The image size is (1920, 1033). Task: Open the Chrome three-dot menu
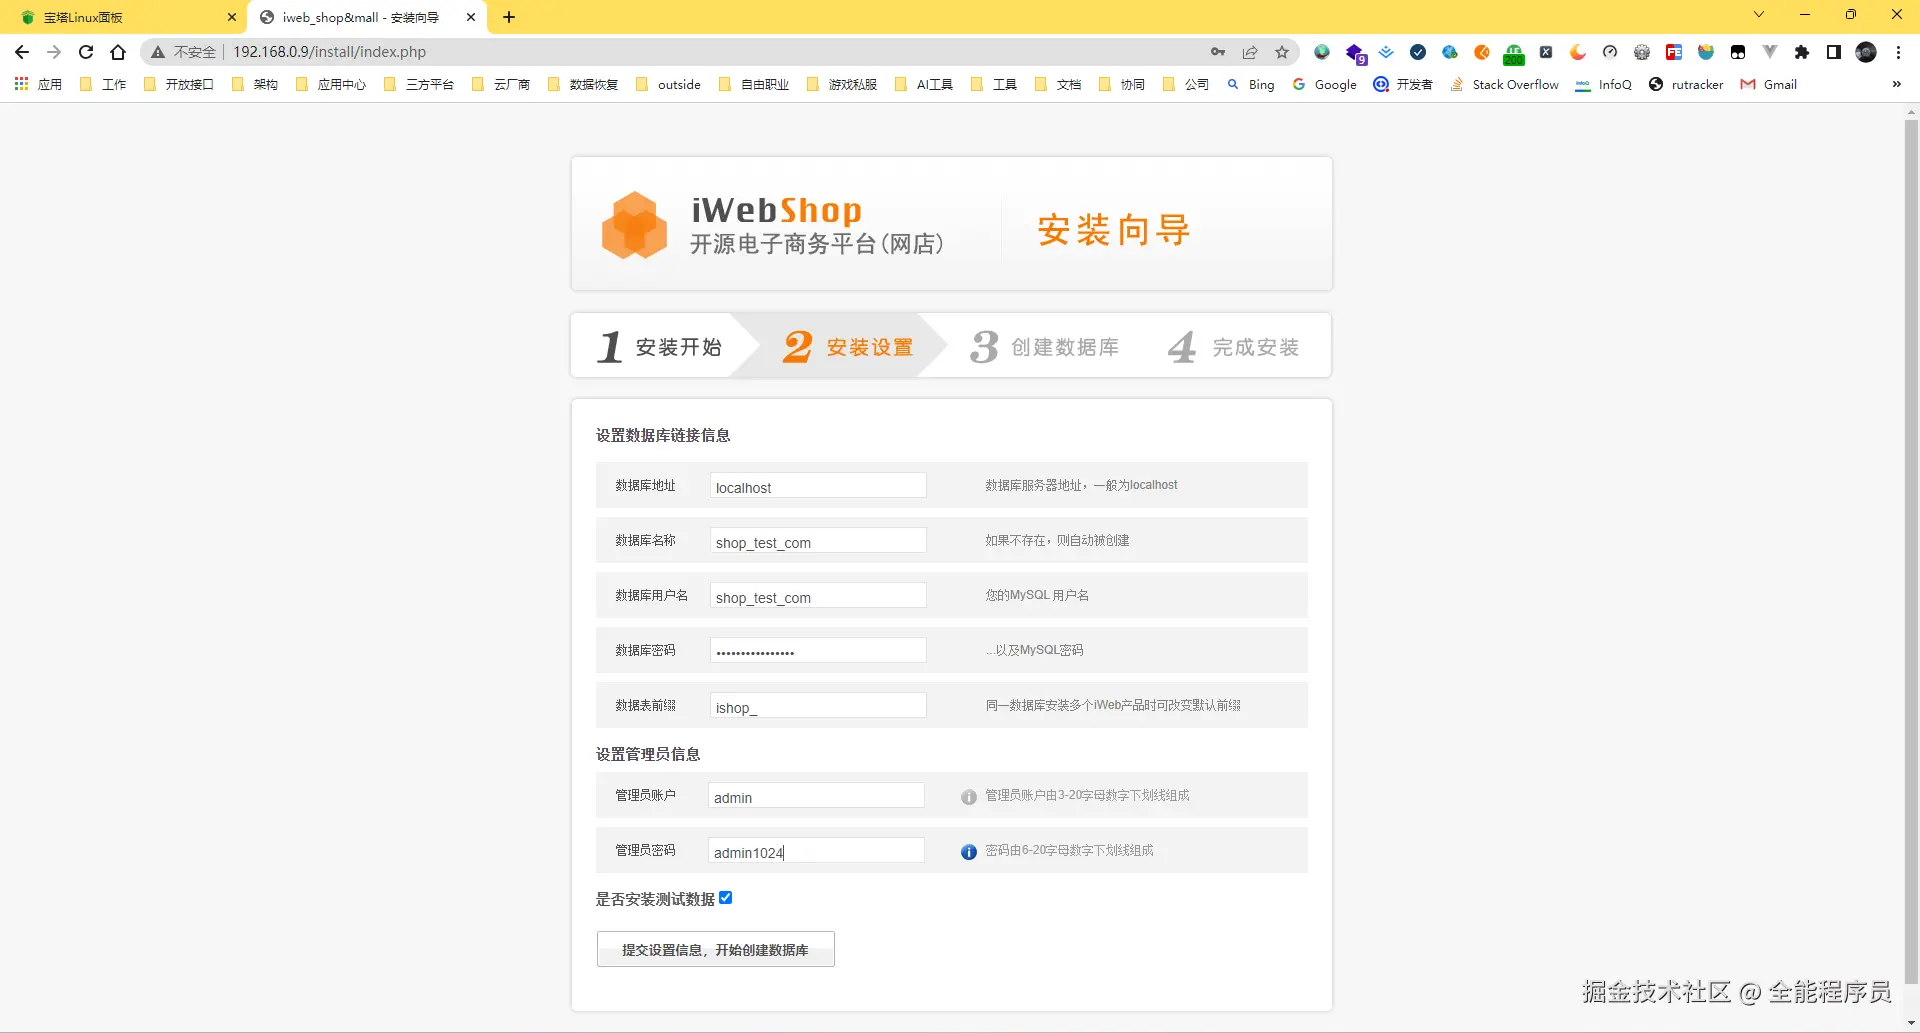click(x=1898, y=52)
